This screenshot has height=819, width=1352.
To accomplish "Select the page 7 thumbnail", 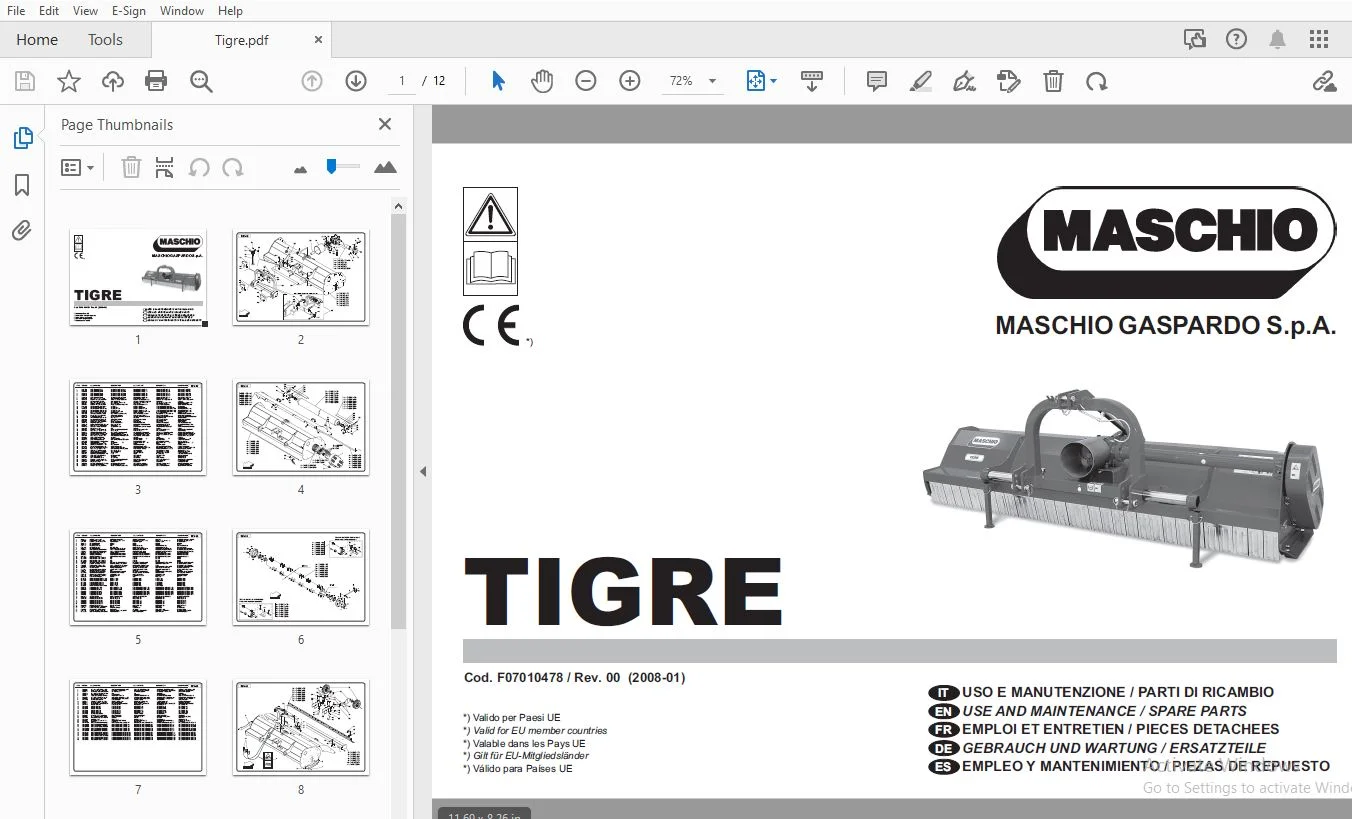I will coord(138,727).
